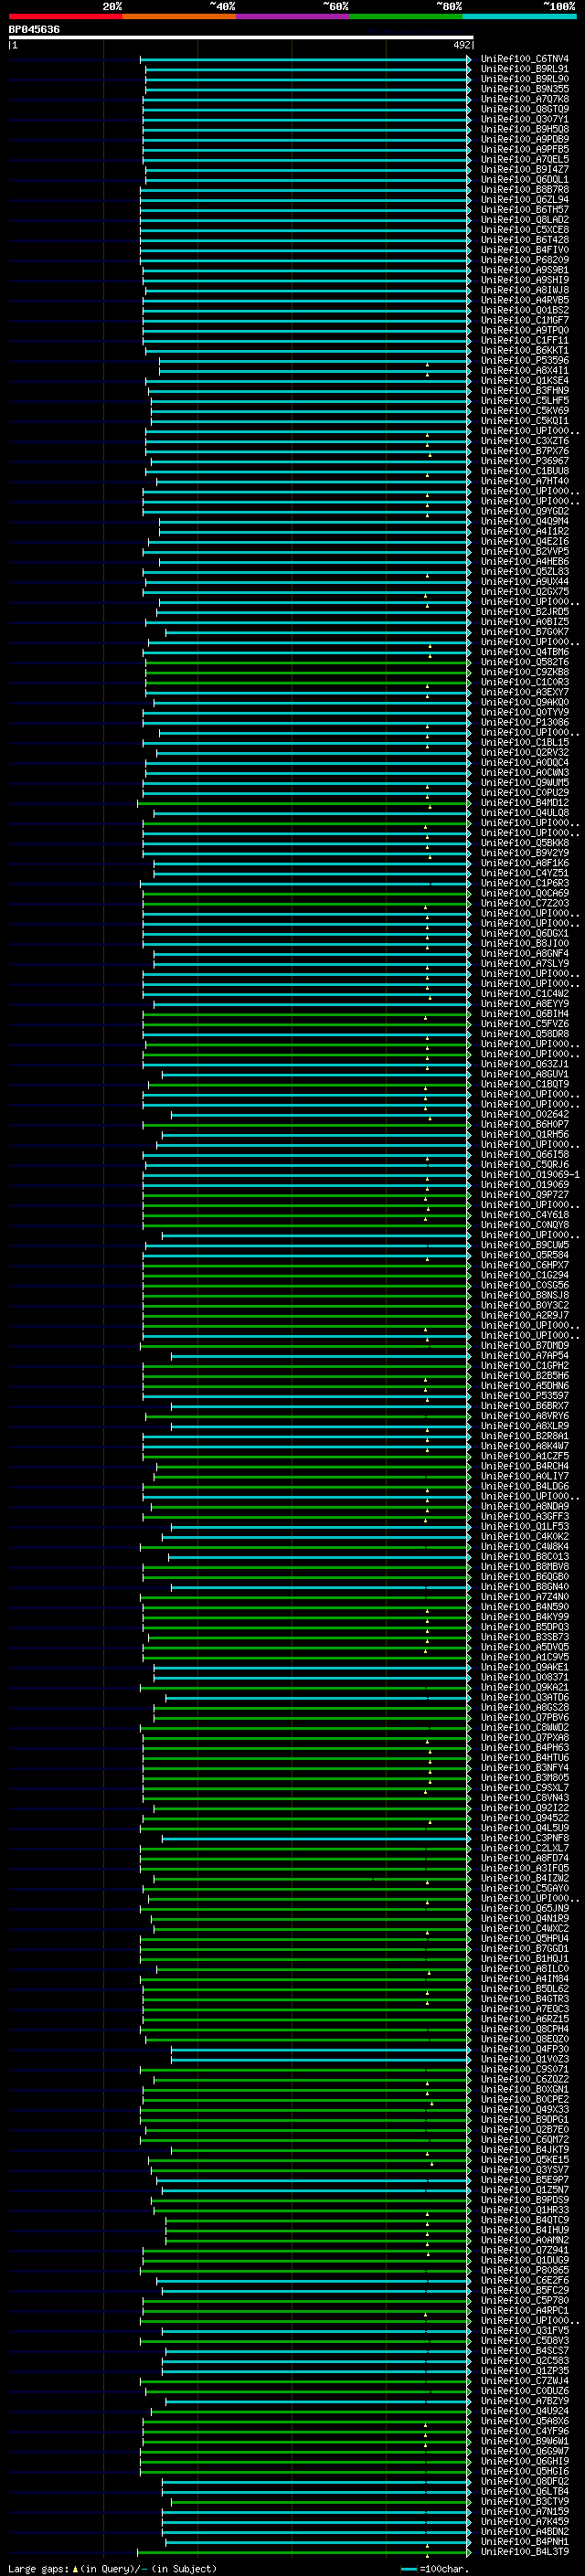Select hit label UniRef100_B9CUW5

click(525, 1245)
